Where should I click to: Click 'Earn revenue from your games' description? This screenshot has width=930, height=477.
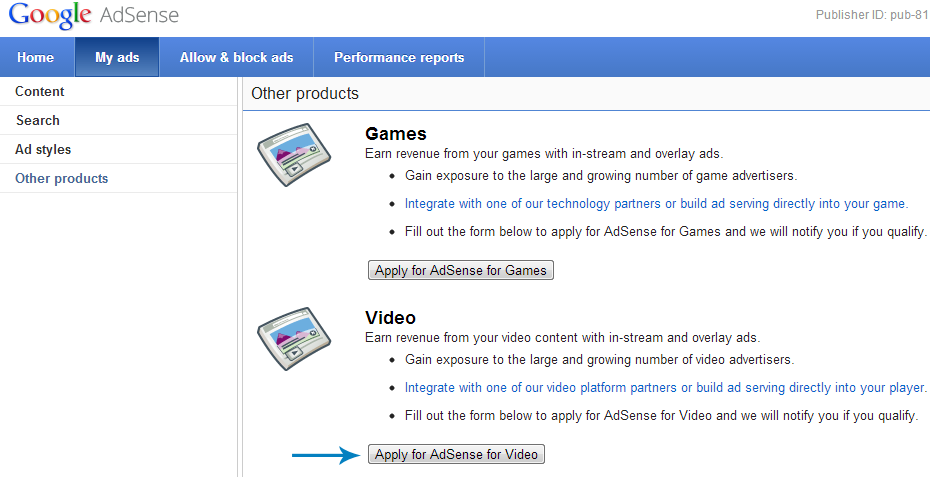pos(544,154)
